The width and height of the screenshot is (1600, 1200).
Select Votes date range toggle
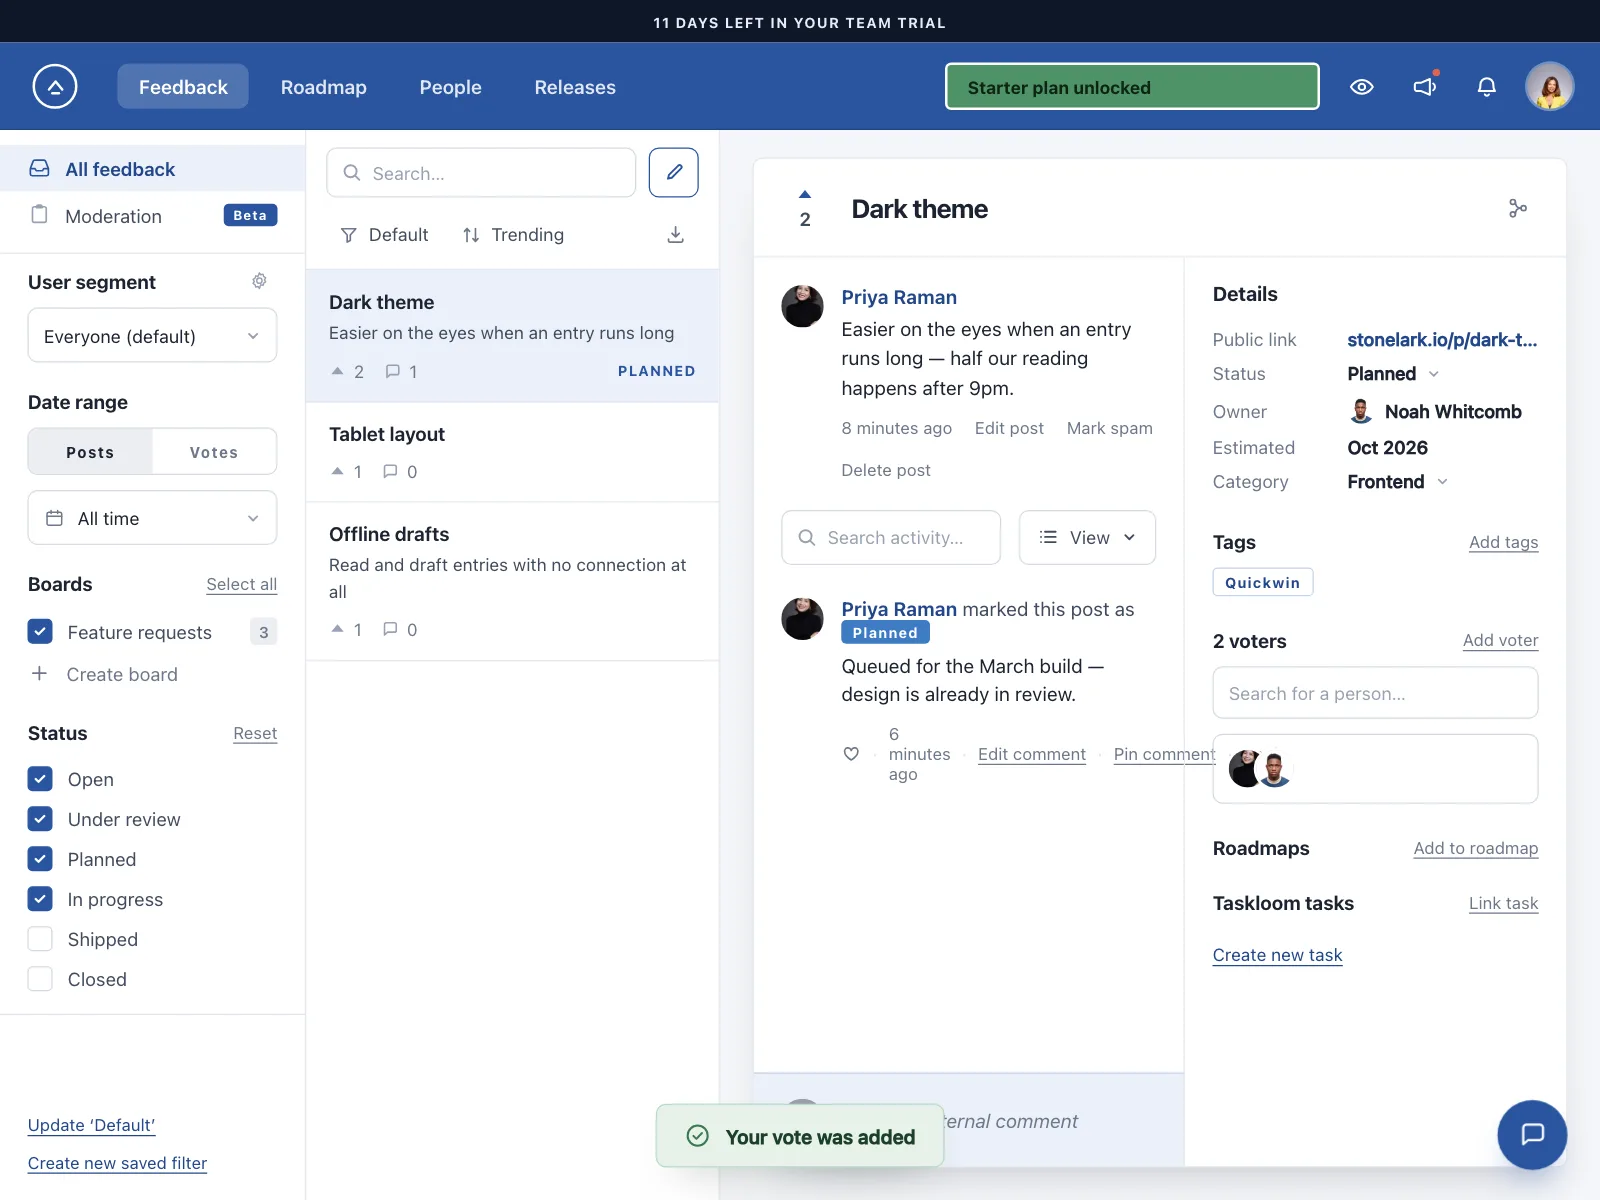pyautogui.click(x=214, y=452)
